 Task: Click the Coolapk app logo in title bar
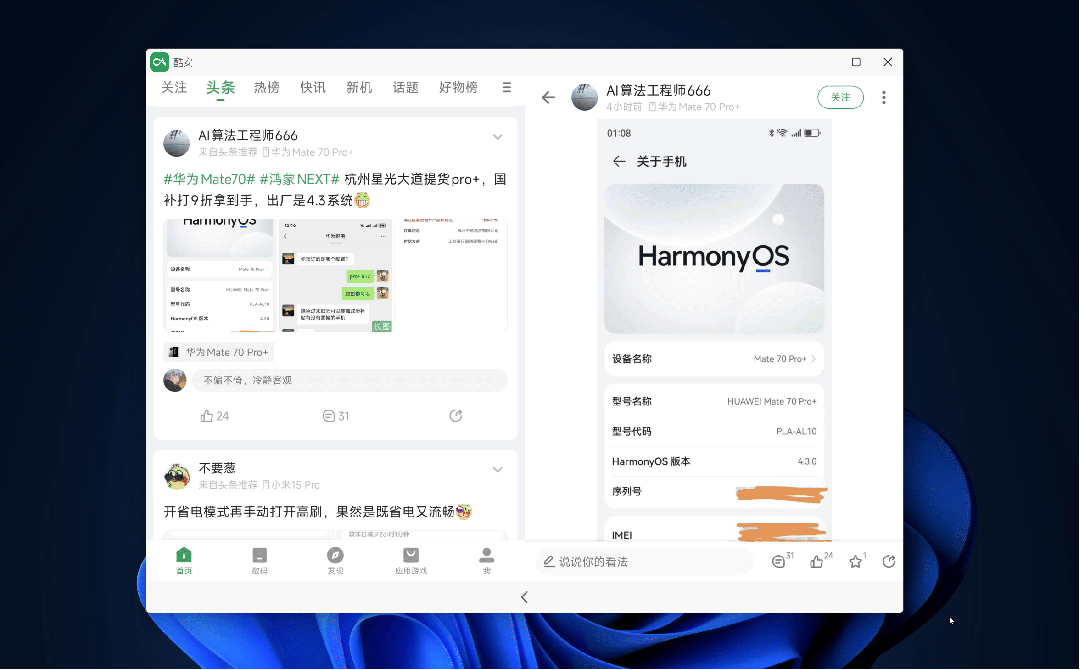tap(159, 62)
